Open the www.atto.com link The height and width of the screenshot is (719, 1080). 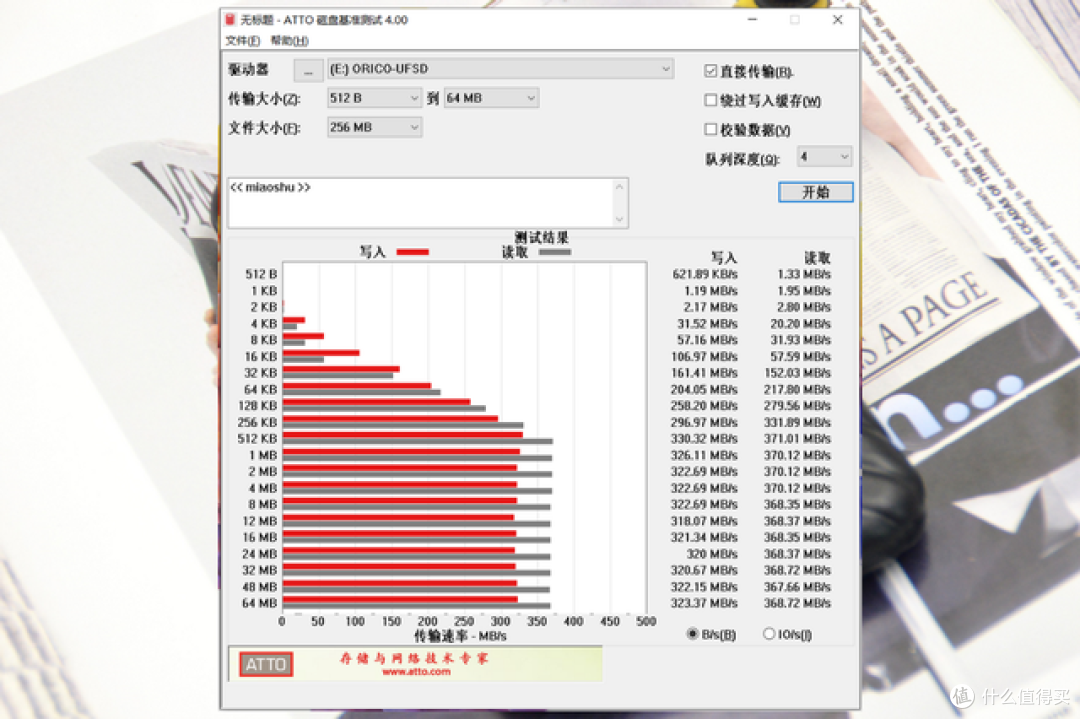point(416,671)
